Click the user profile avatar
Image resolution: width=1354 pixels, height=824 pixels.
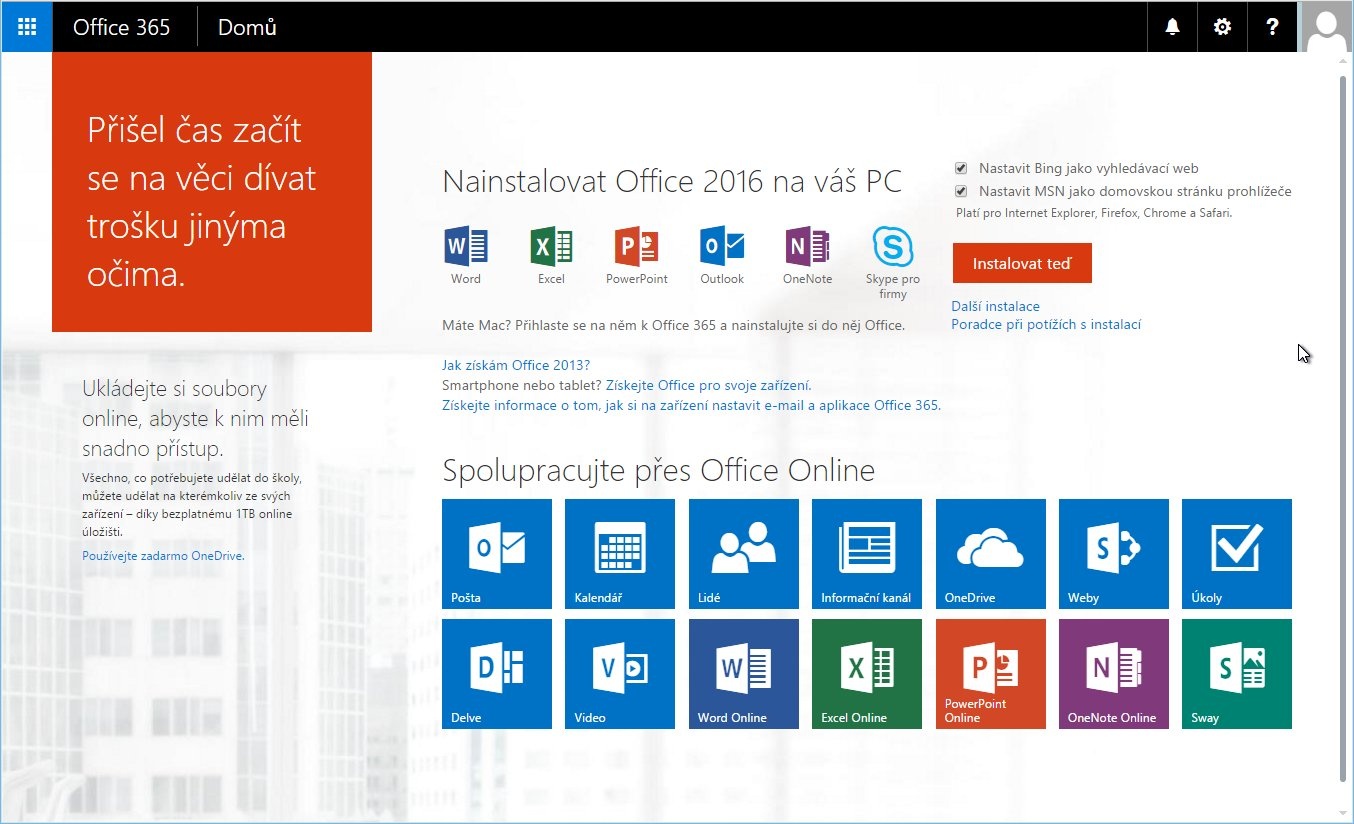(1325, 27)
